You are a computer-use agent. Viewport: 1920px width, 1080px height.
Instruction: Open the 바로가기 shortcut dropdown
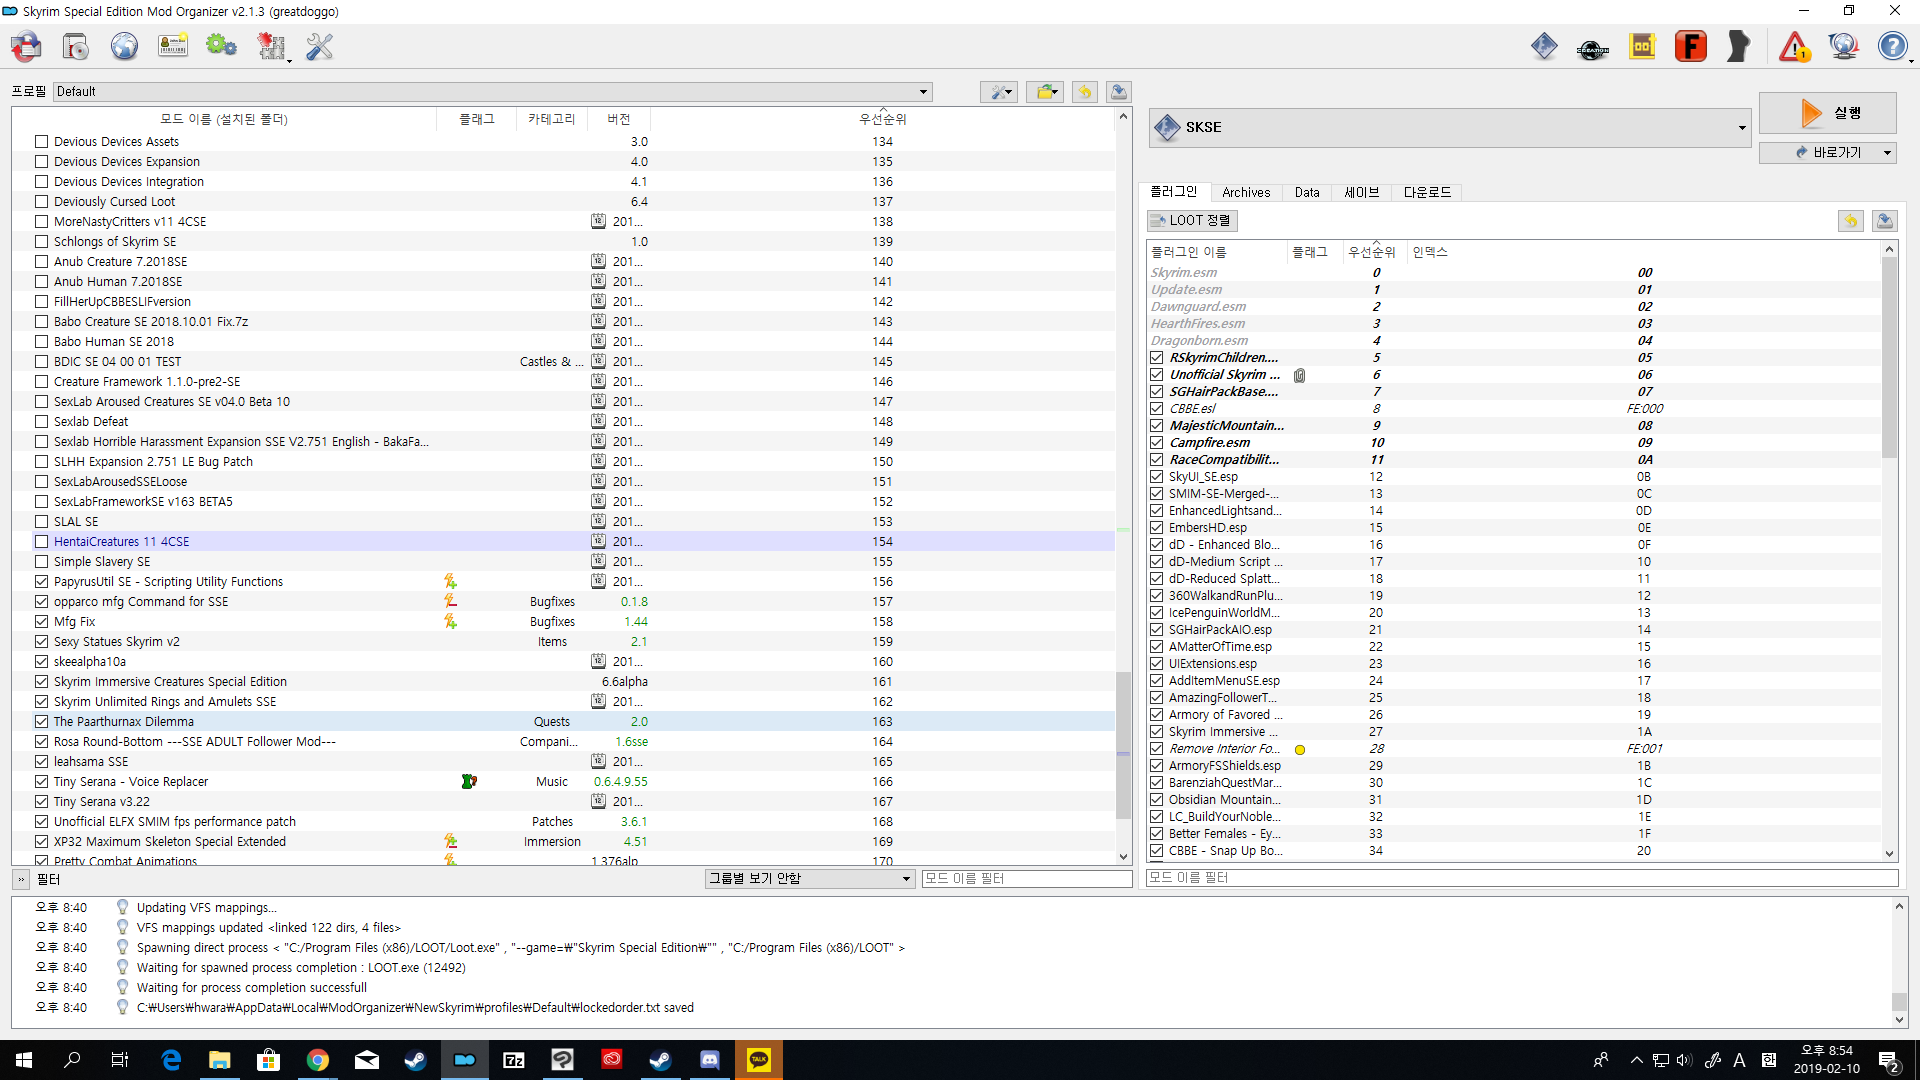[1827, 153]
